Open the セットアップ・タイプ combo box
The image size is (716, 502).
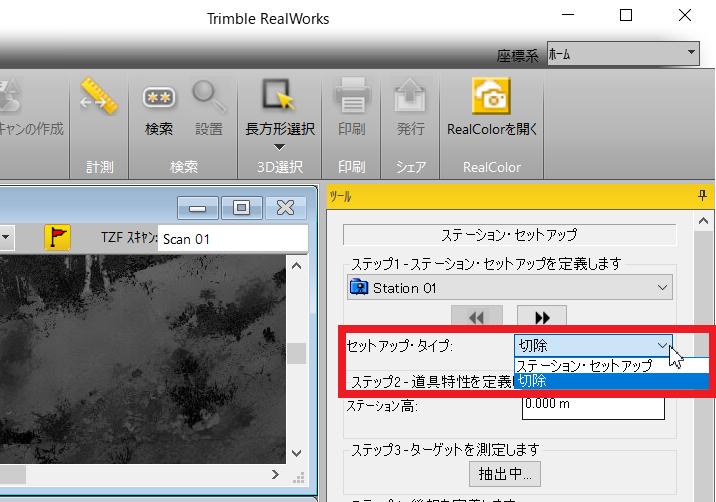point(593,345)
